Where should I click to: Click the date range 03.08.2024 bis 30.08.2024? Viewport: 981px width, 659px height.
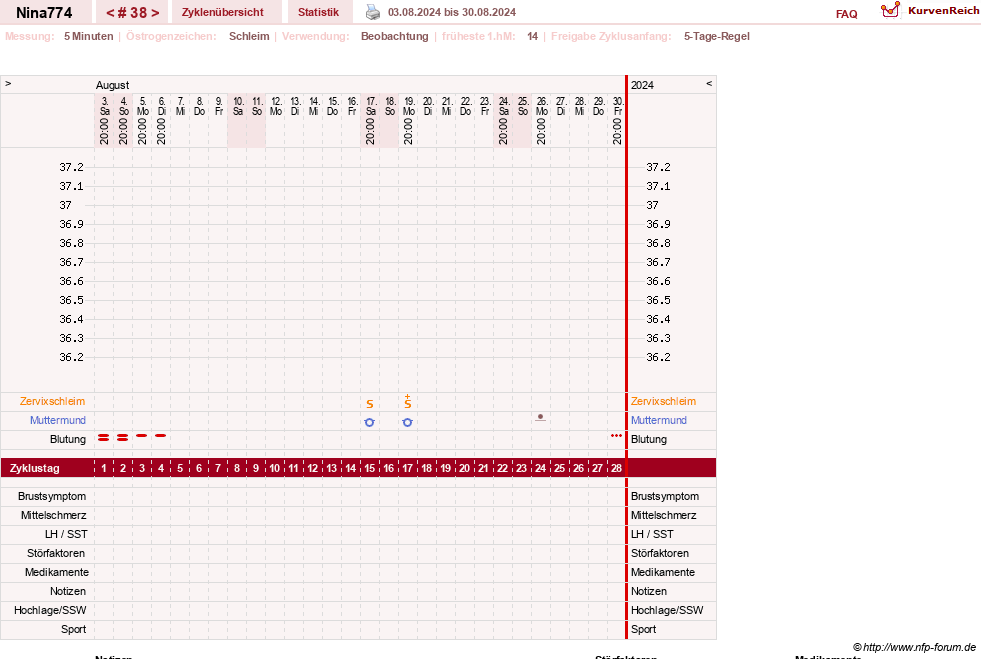(x=452, y=12)
